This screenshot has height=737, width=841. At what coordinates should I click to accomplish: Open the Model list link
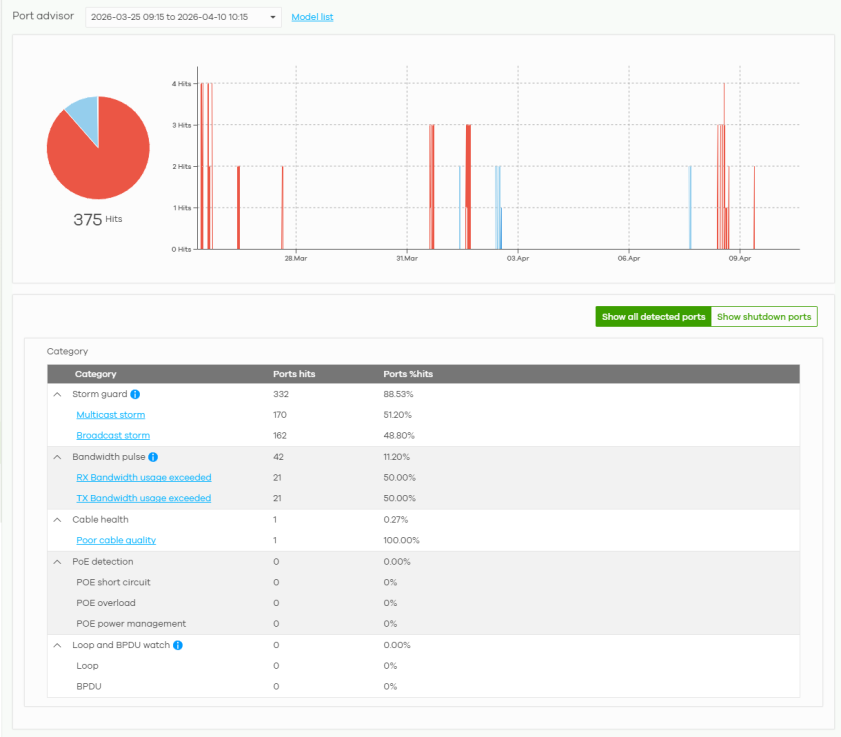tap(312, 17)
